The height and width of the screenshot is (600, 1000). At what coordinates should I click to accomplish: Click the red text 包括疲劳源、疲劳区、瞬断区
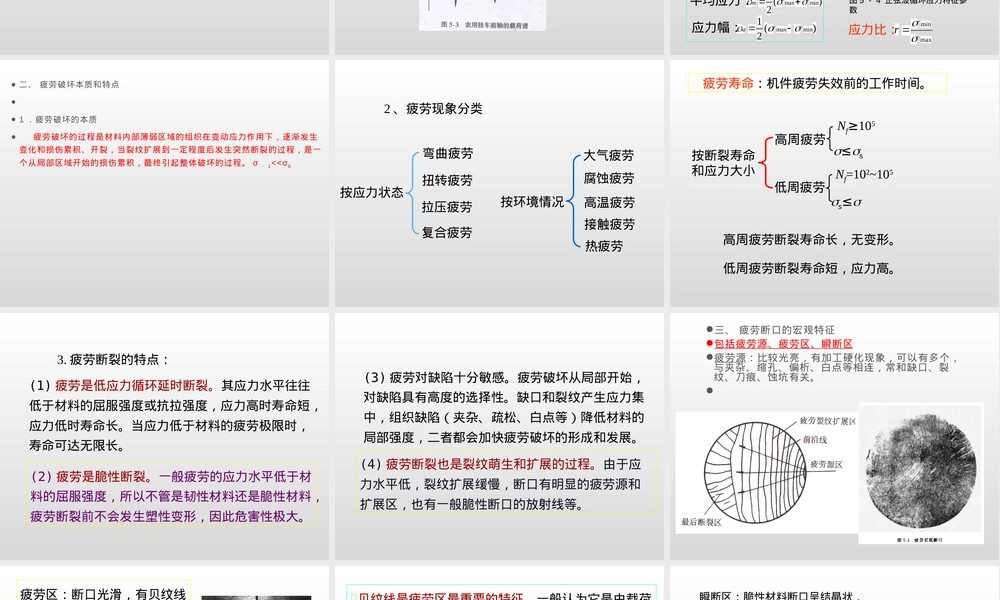click(783, 344)
